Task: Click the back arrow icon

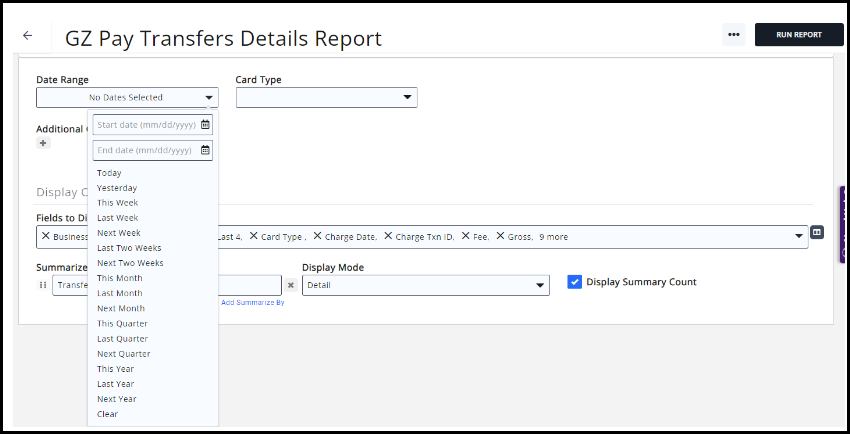Action: coord(27,35)
